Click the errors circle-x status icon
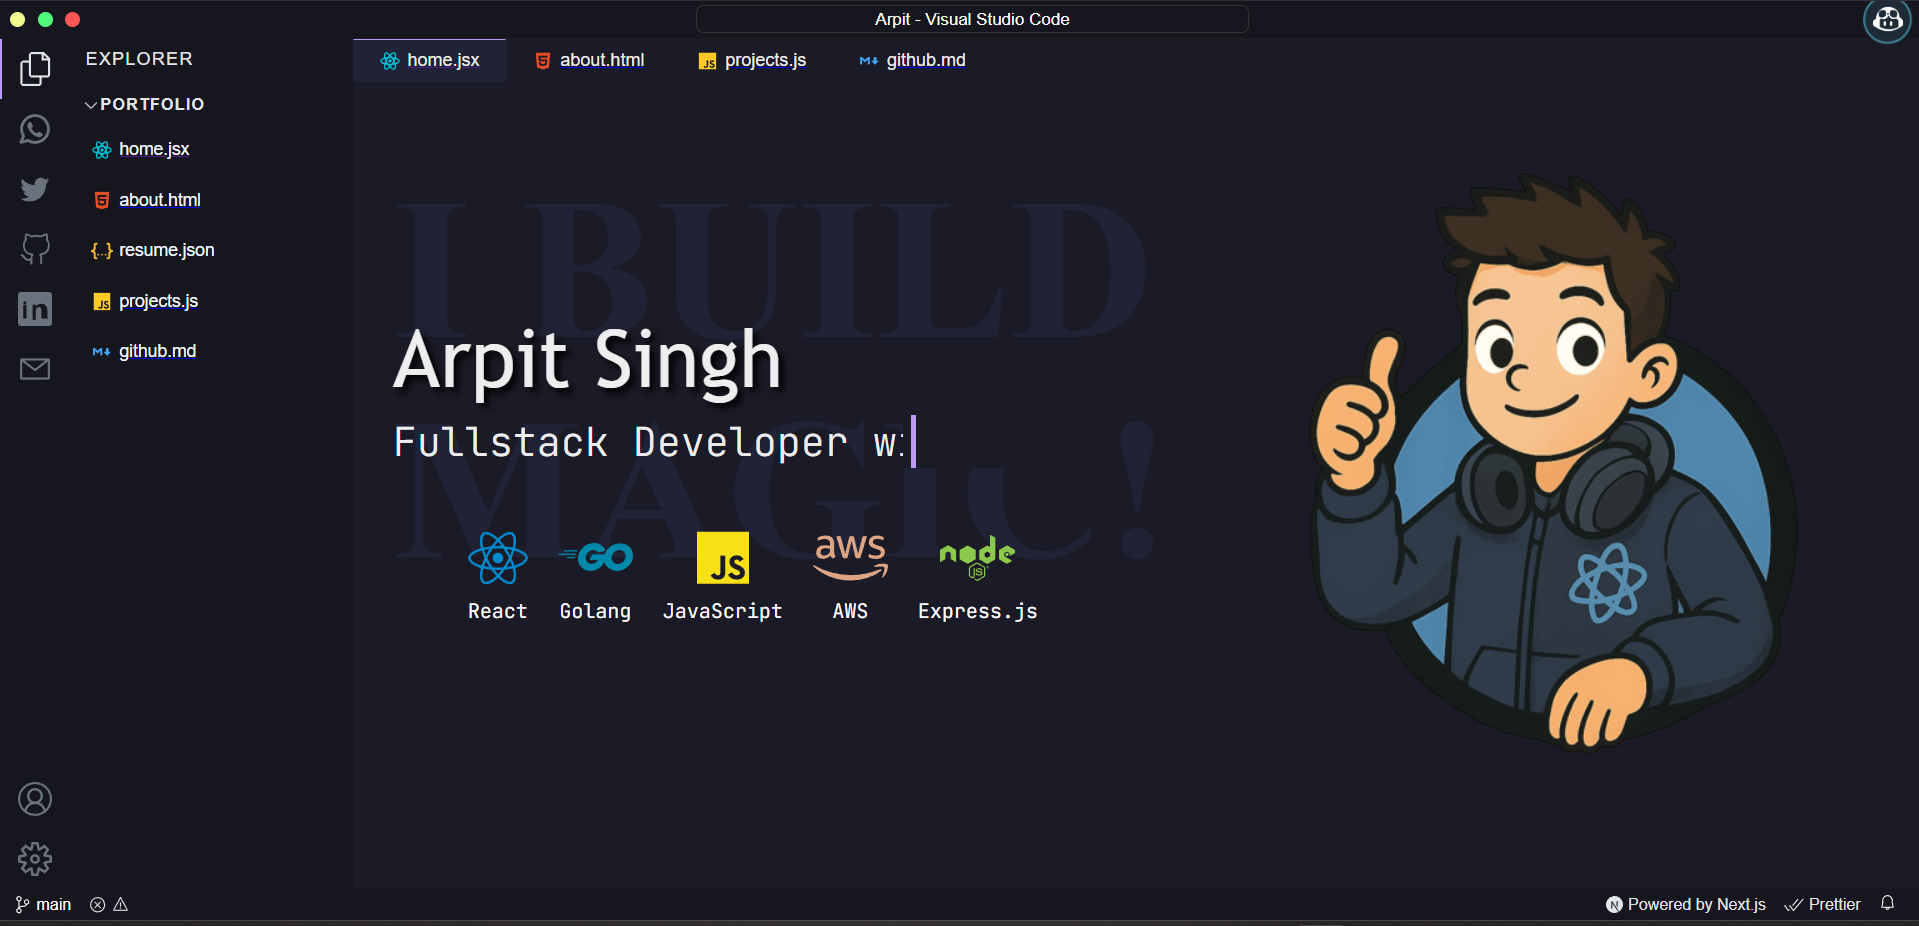1919x926 pixels. [97, 905]
